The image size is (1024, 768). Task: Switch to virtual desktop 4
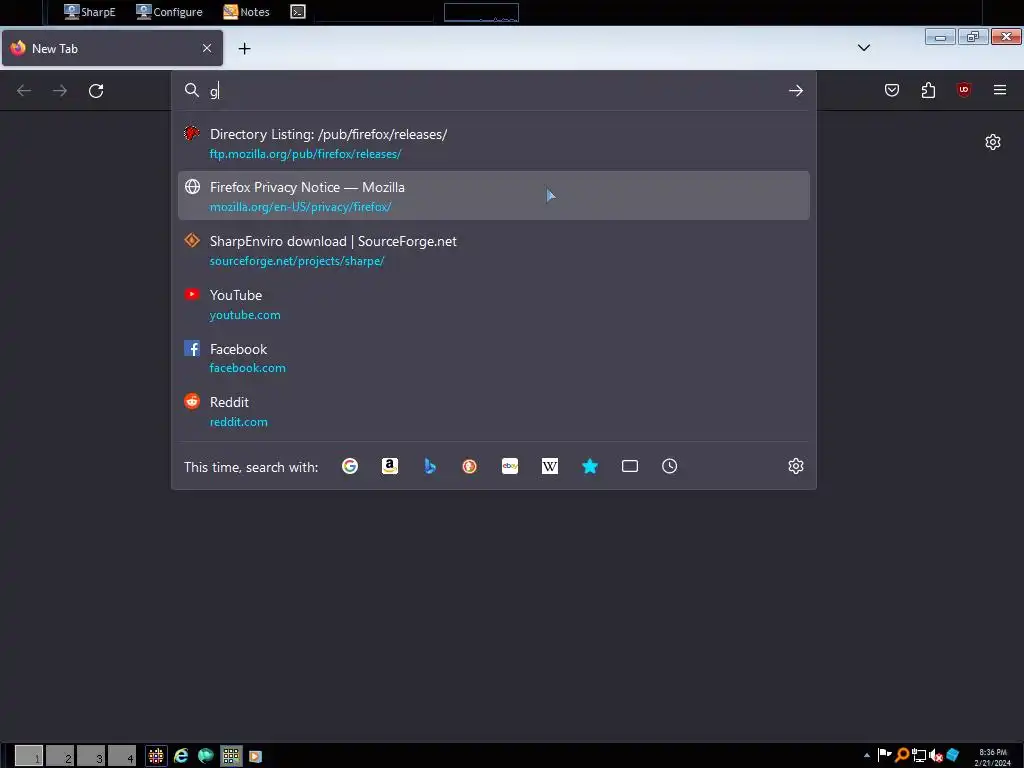(x=122, y=756)
